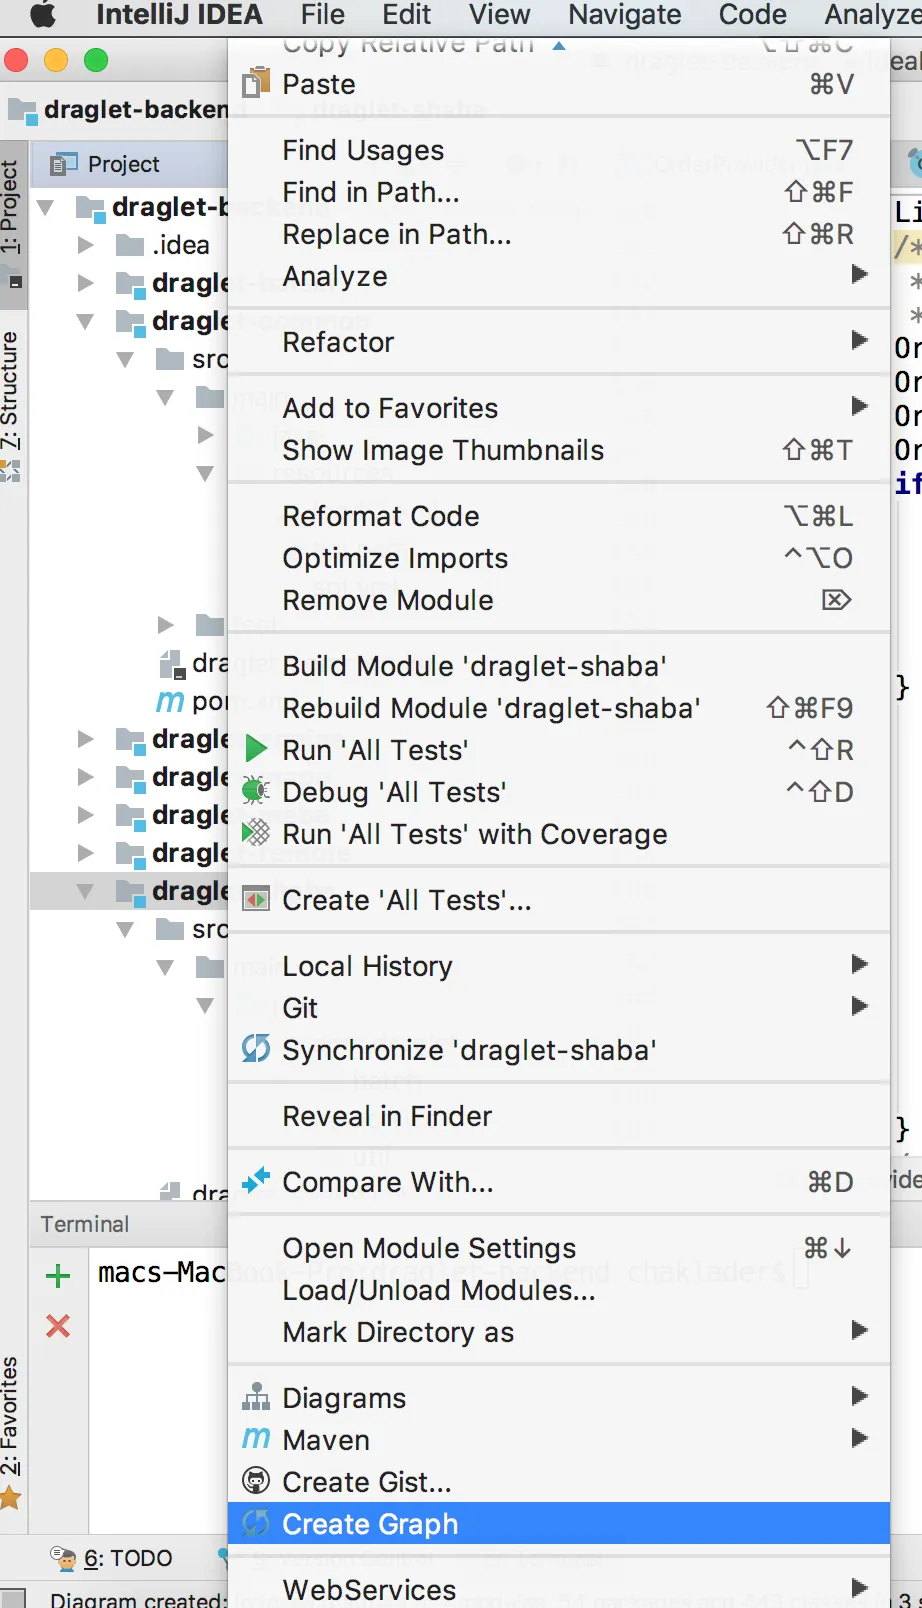Add a new terminal session with plus

click(x=58, y=1276)
